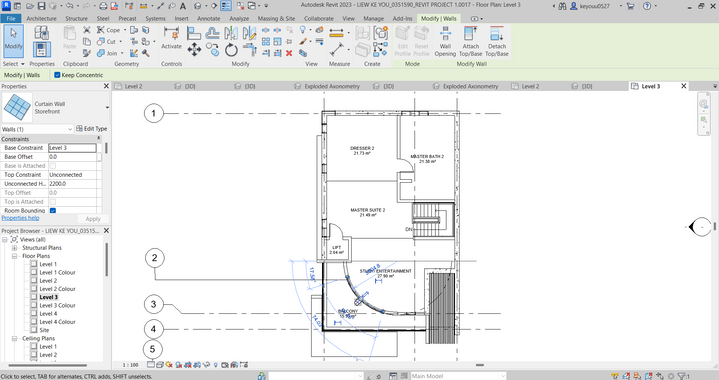The width and height of the screenshot is (719, 380).
Task: Open the Properties help link
Action: 20,218
